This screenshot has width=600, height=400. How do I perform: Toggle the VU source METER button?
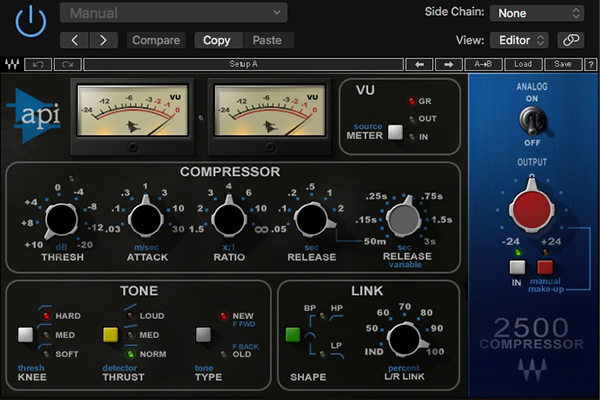click(x=395, y=132)
